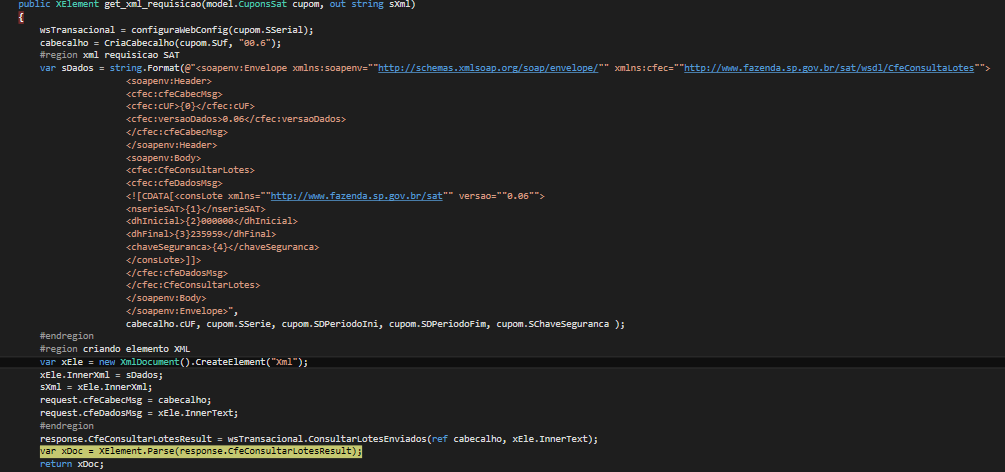Click the cupom.SSerie format argument

click(x=239, y=324)
